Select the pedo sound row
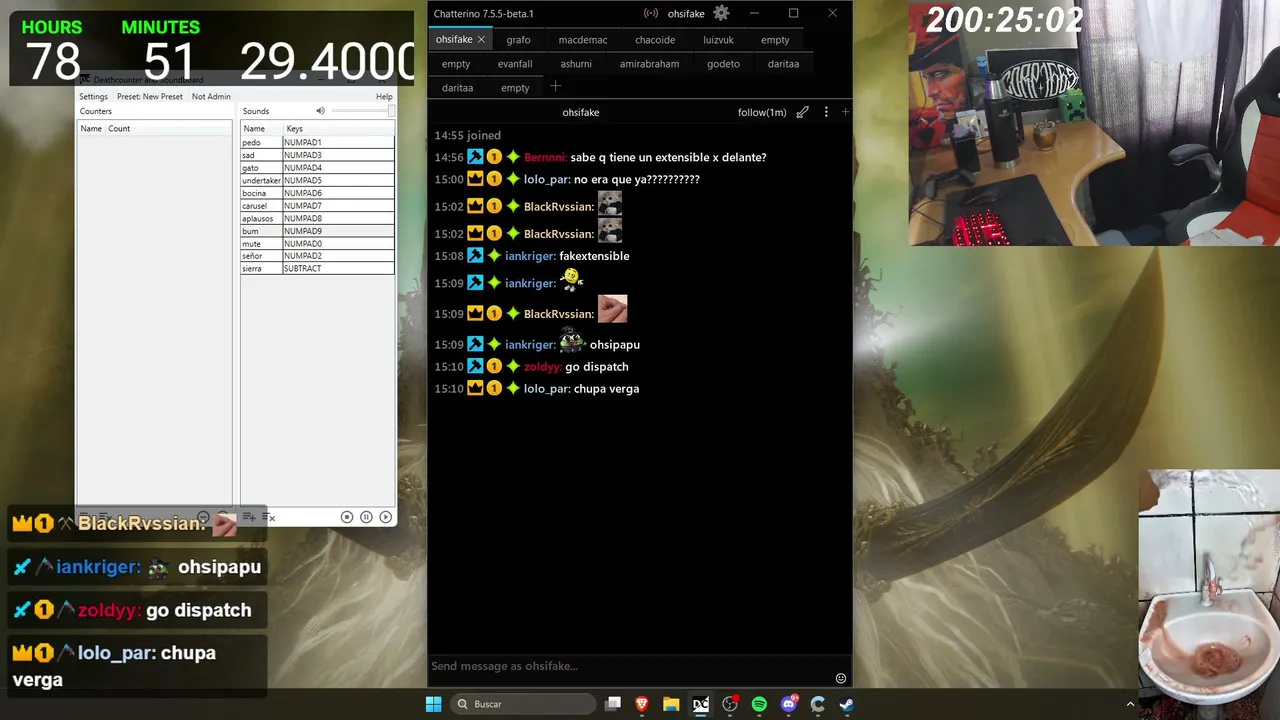This screenshot has height=720, width=1280. pyautogui.click(x=317, y=143)
